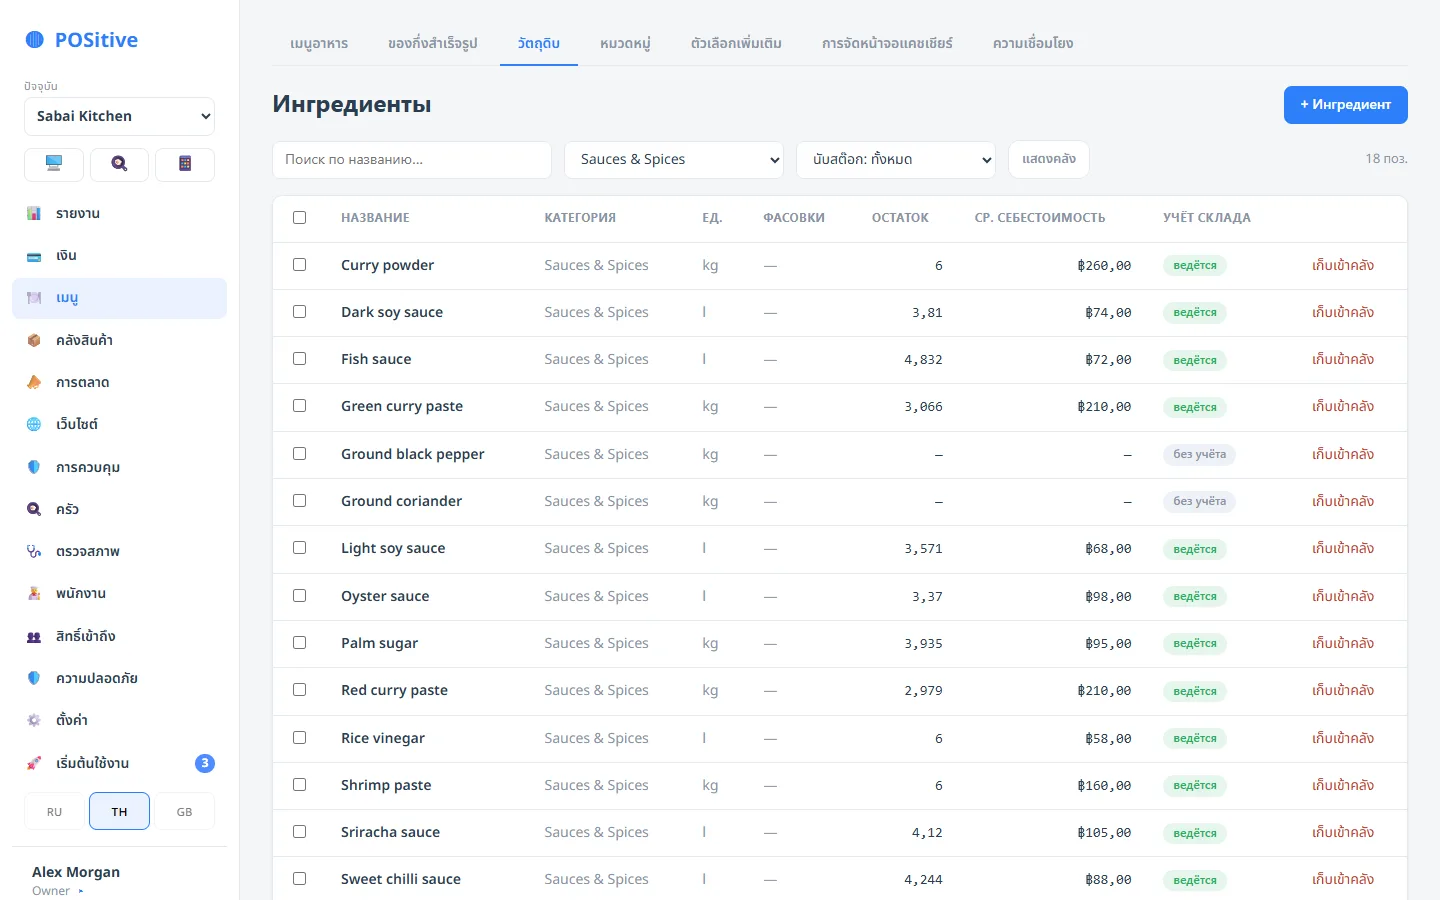Expand the Alex Morgan Owner menu
The width and height of the screenshot is (1440, 900).
[76, 880]
